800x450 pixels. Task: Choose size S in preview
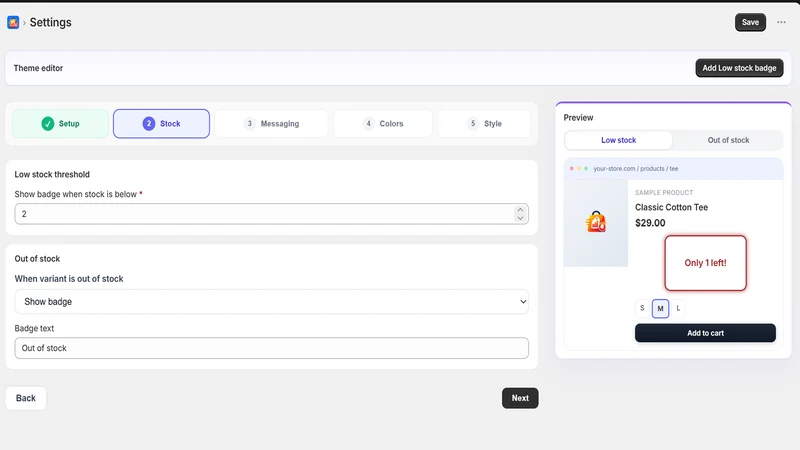click(x=642, y=308)
